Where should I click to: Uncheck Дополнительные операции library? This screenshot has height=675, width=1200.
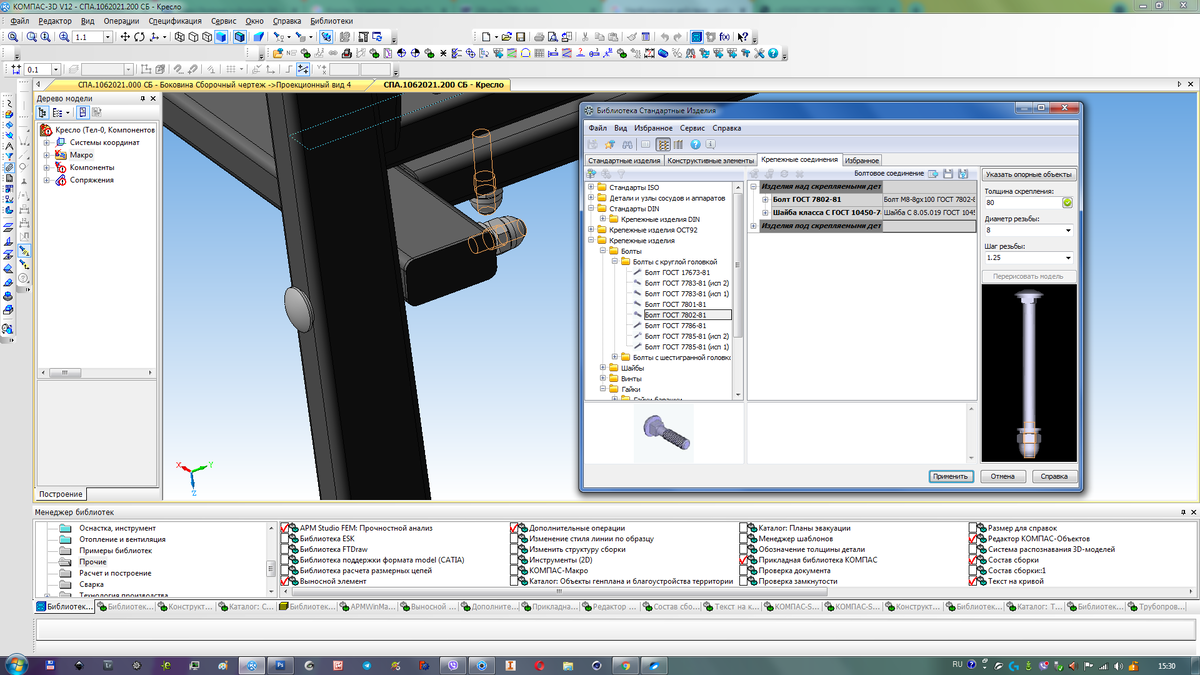coord(514,528)
